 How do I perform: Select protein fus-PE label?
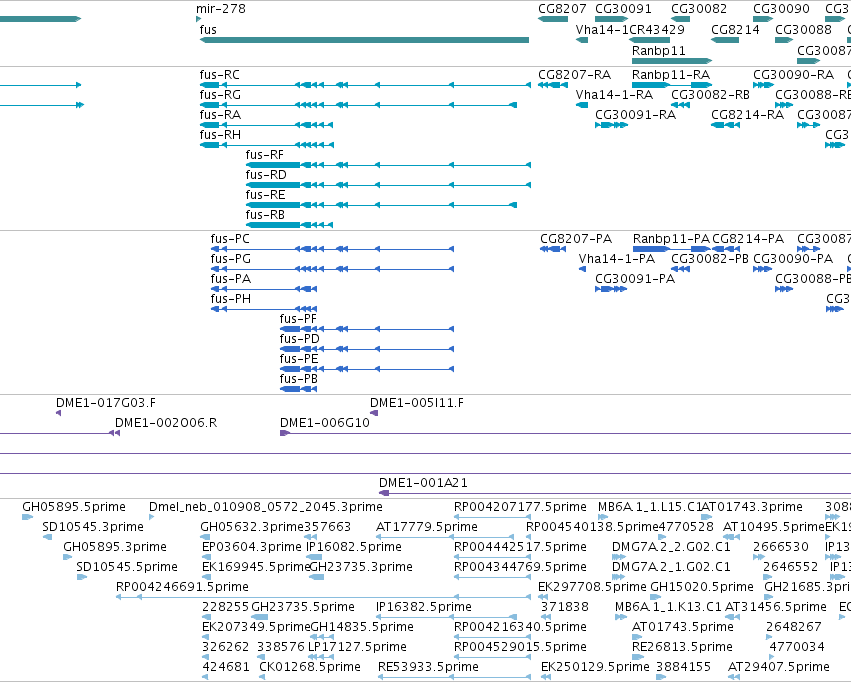coord(299,359)
